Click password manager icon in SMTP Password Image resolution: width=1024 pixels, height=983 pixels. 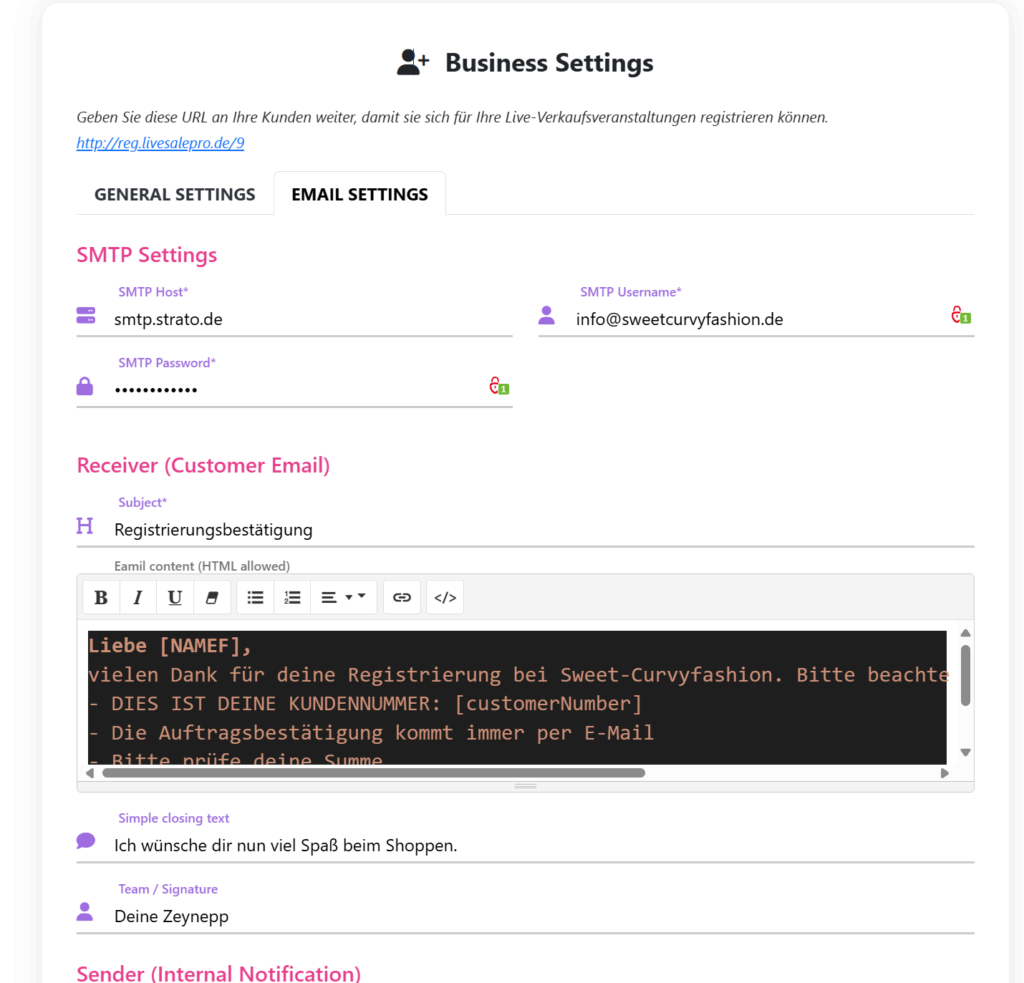(498, 386)
